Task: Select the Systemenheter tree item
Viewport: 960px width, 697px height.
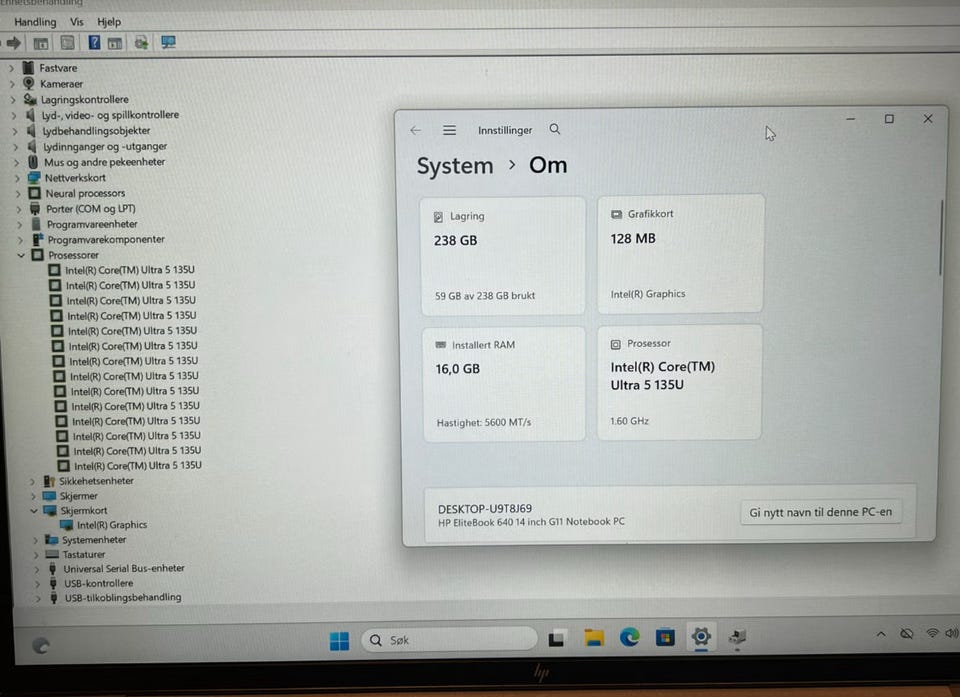Action: pyautogui.click(x=94, y=540)
